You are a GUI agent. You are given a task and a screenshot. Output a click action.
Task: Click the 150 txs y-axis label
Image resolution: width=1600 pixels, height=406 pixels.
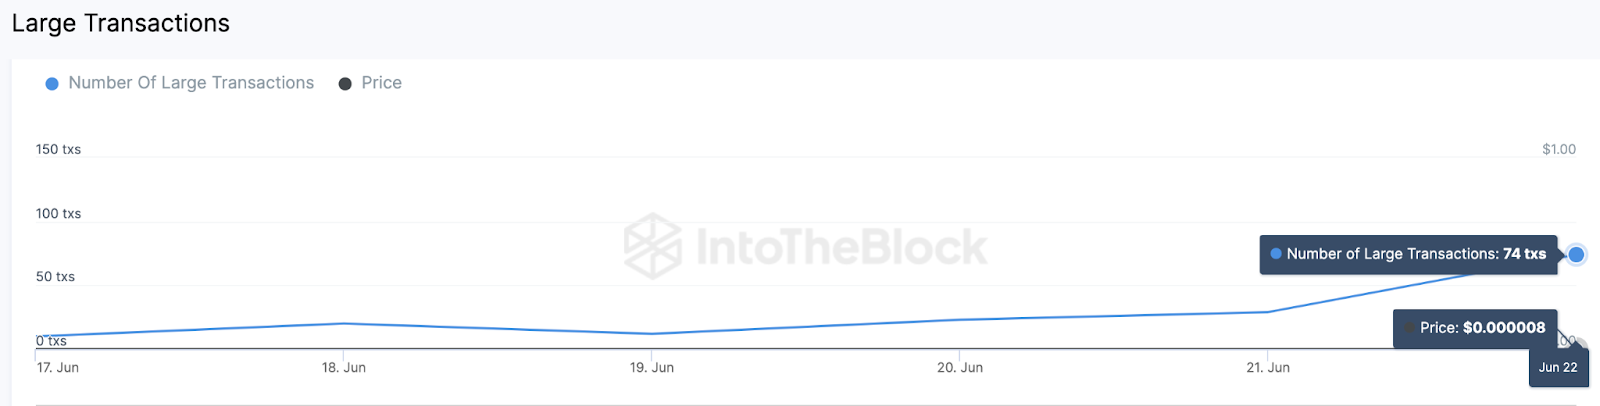click(x=58, y=150)
